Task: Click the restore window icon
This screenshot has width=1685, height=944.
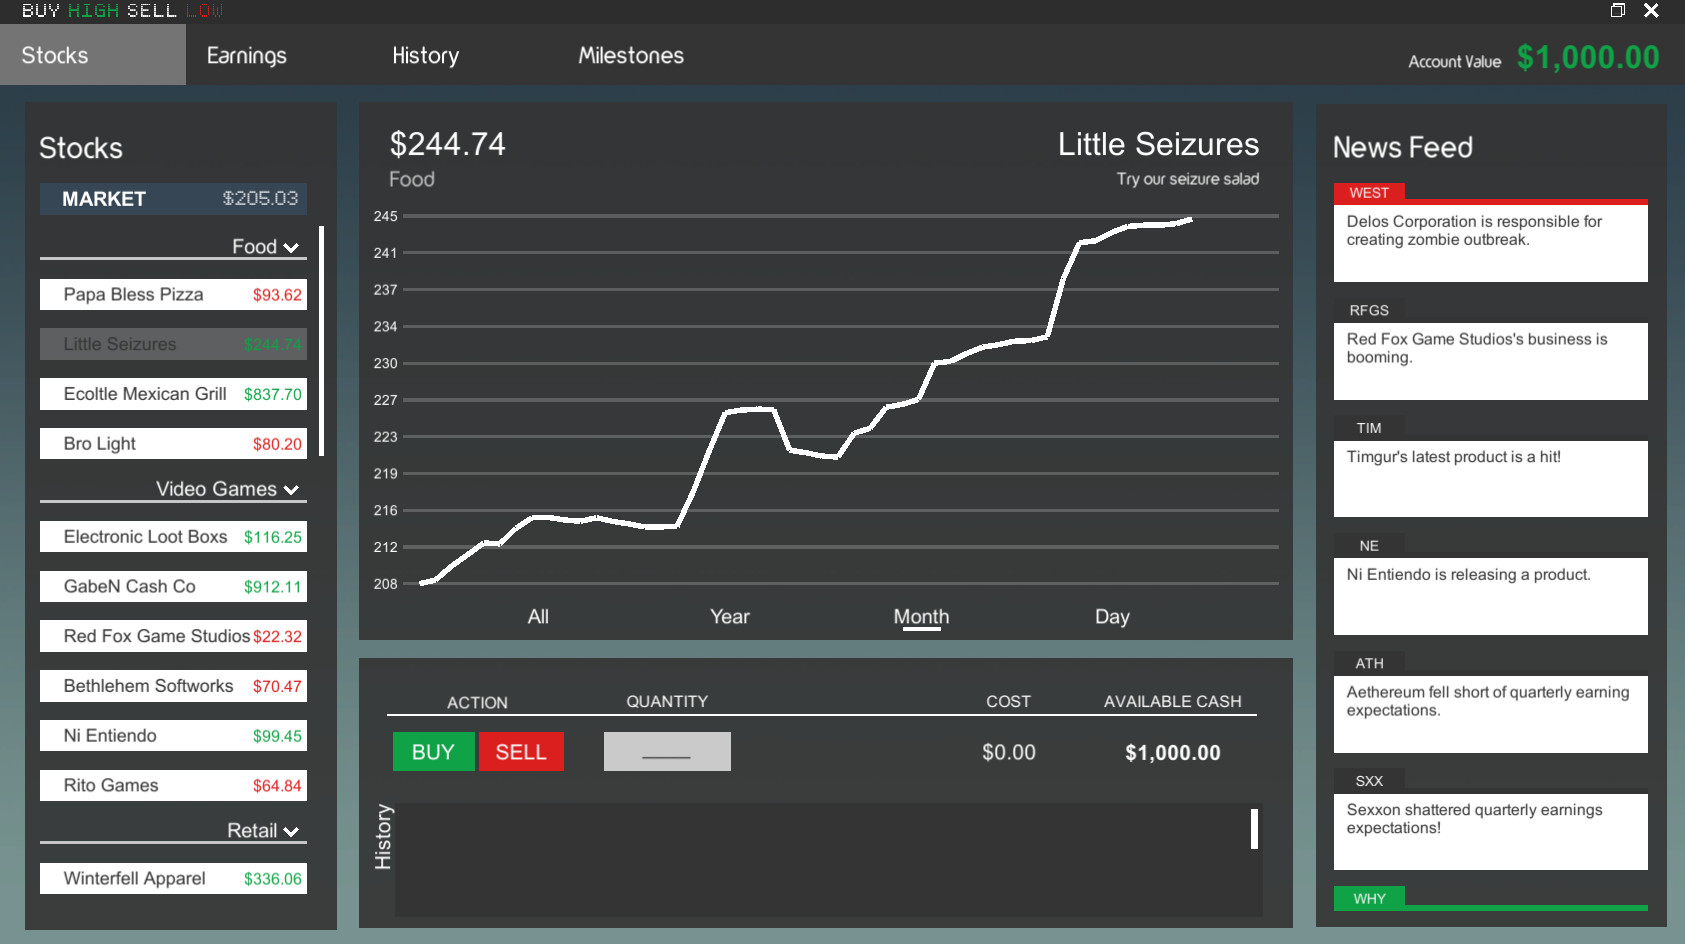Action: [x=1618, y=11]
